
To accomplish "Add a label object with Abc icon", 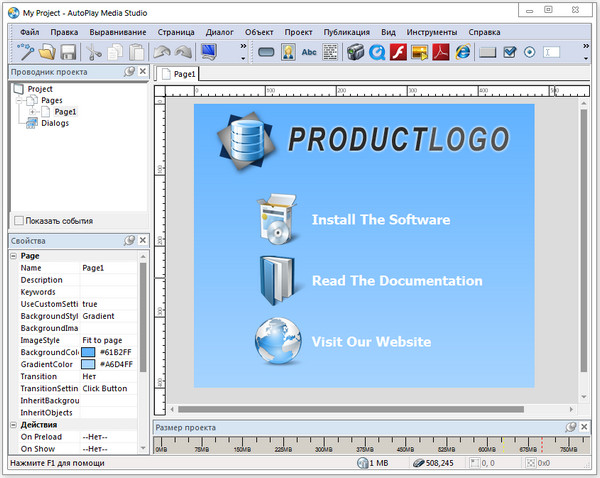I will (x=309, y=52).
